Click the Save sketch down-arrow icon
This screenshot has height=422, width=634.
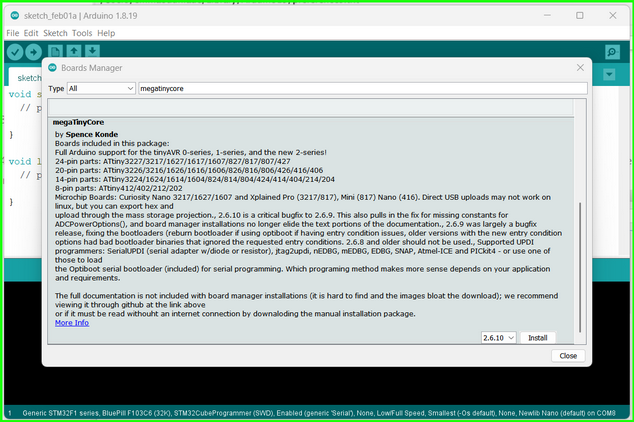coord(92,52)
